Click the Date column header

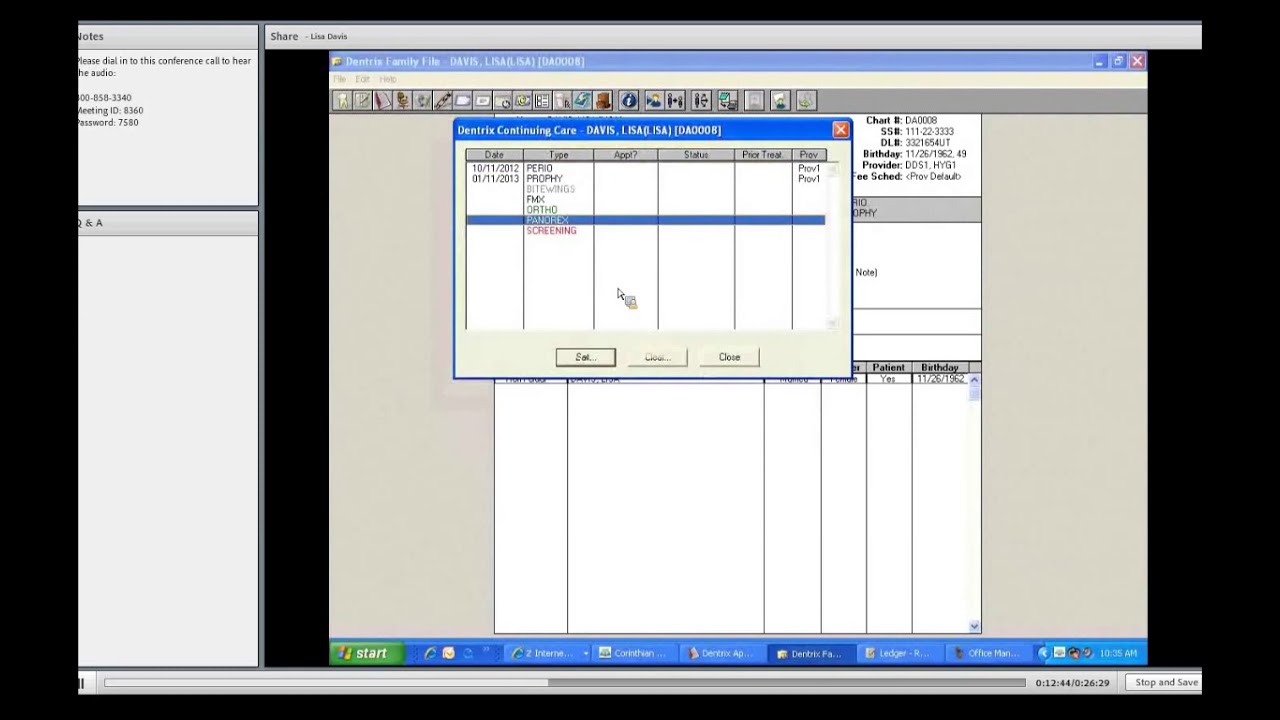pos(494,155)
